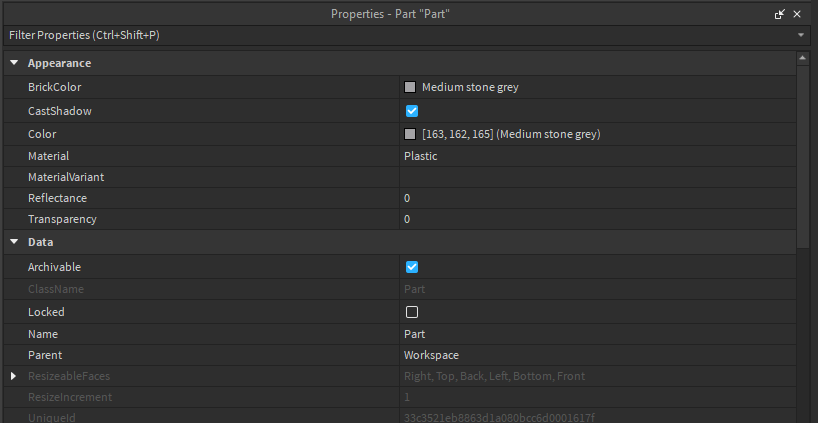Undock the Properties panel with the pop-out icon
818x423 pixels.
click(x=779, y=14)
